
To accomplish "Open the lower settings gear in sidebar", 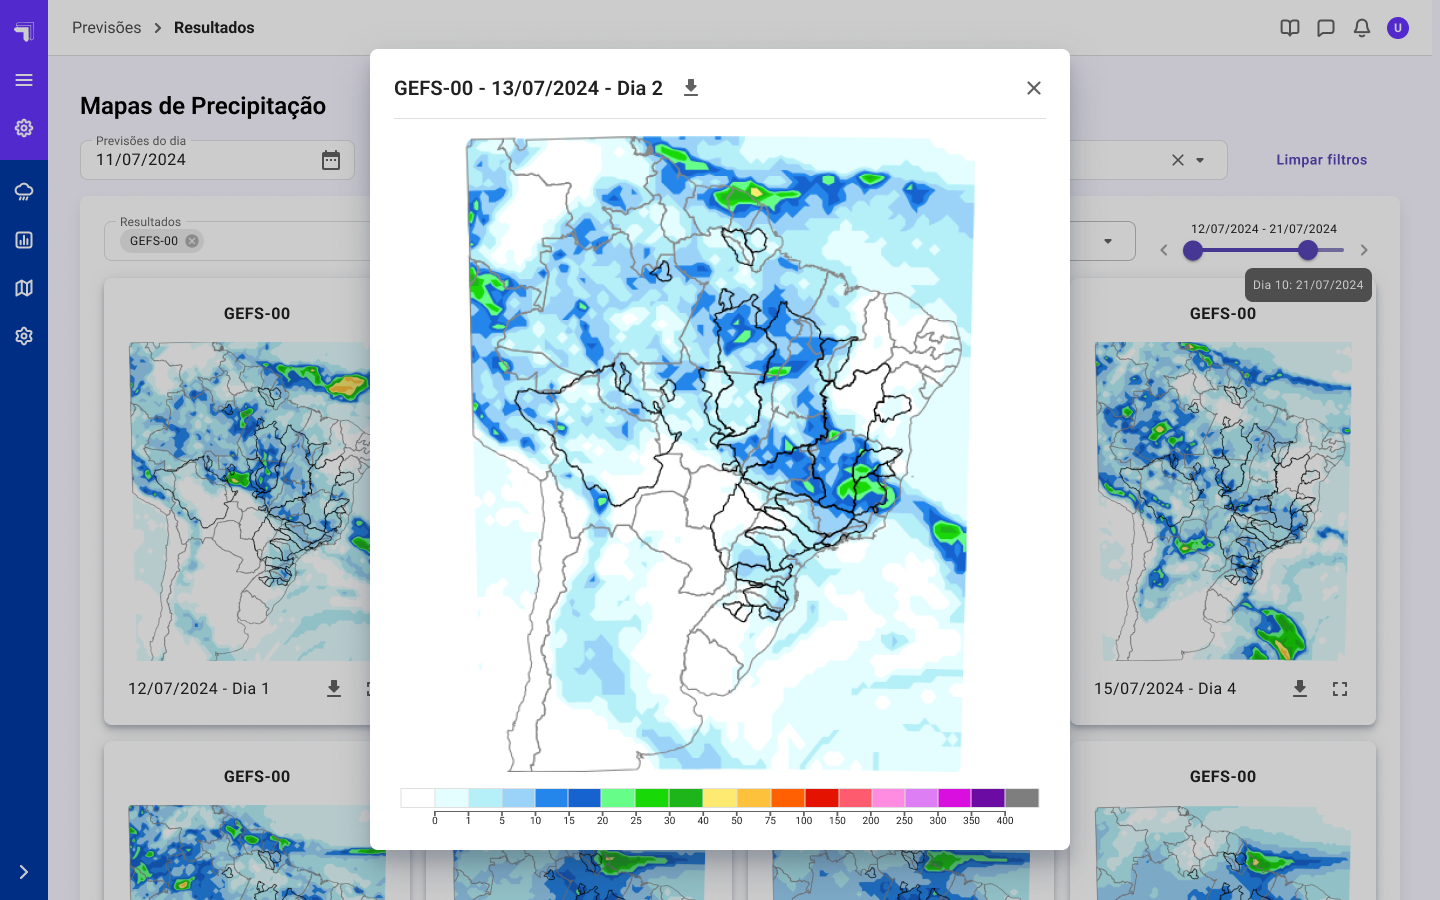I will point(24,336).
